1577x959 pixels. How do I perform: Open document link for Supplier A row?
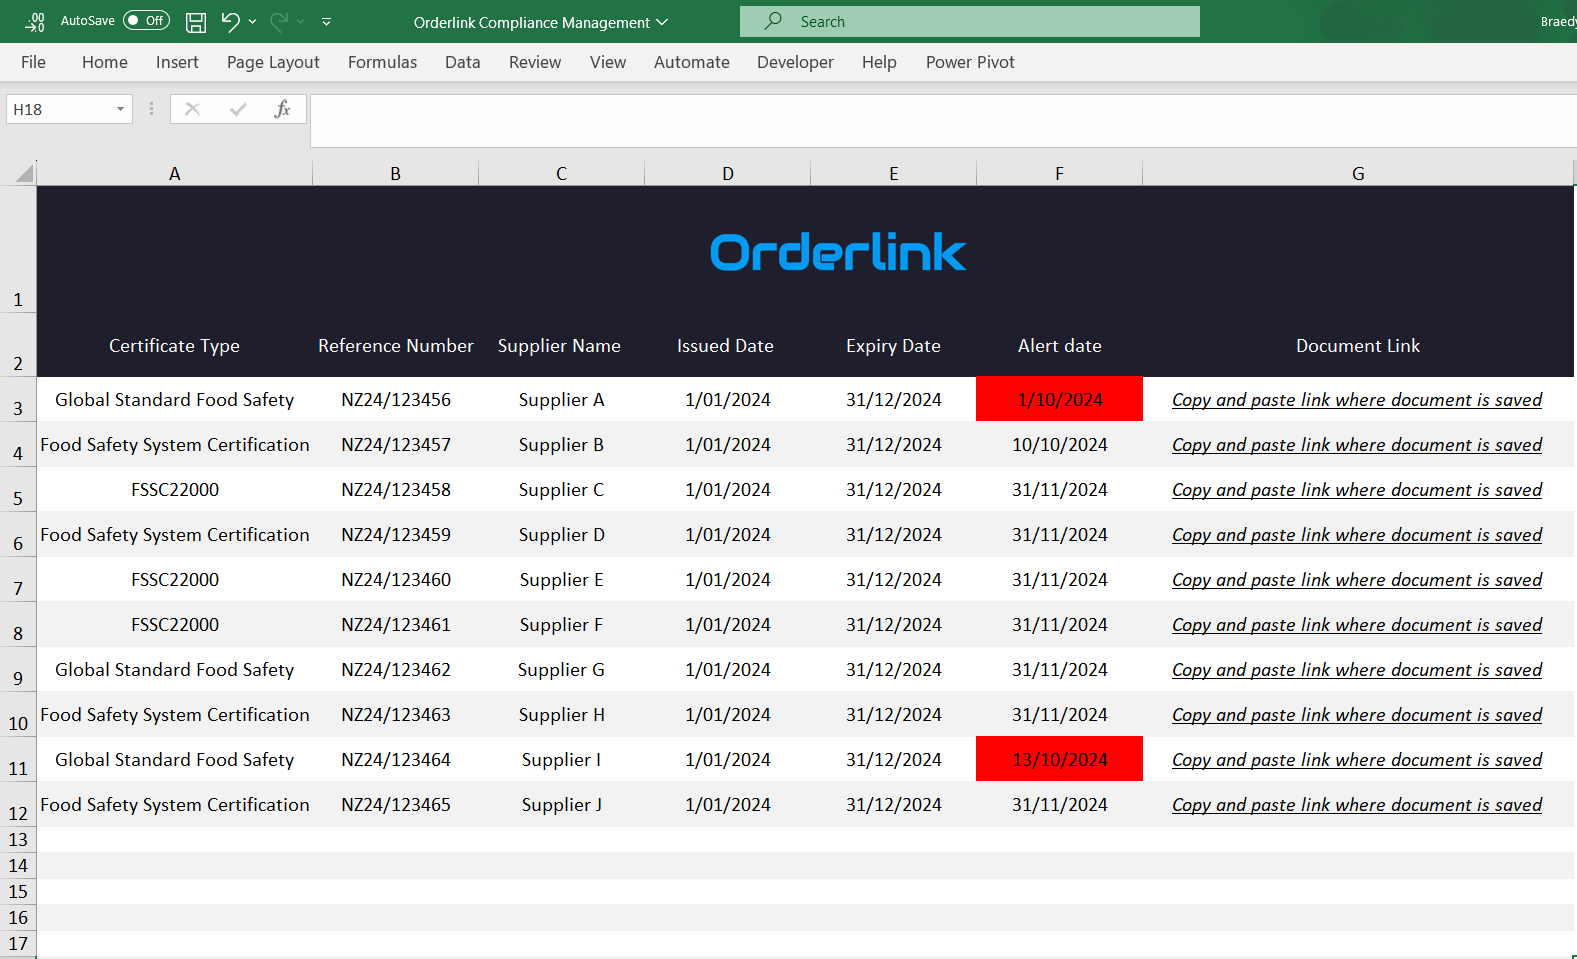pos(1357,400)
